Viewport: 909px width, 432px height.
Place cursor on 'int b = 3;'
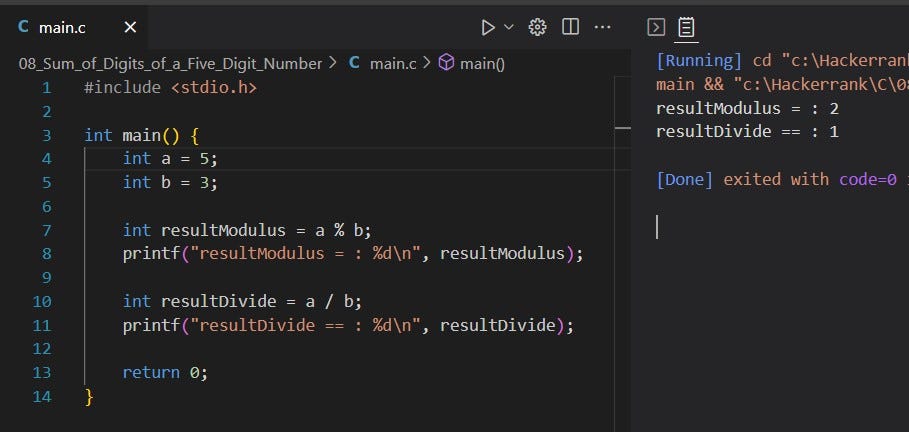(170, 183)
